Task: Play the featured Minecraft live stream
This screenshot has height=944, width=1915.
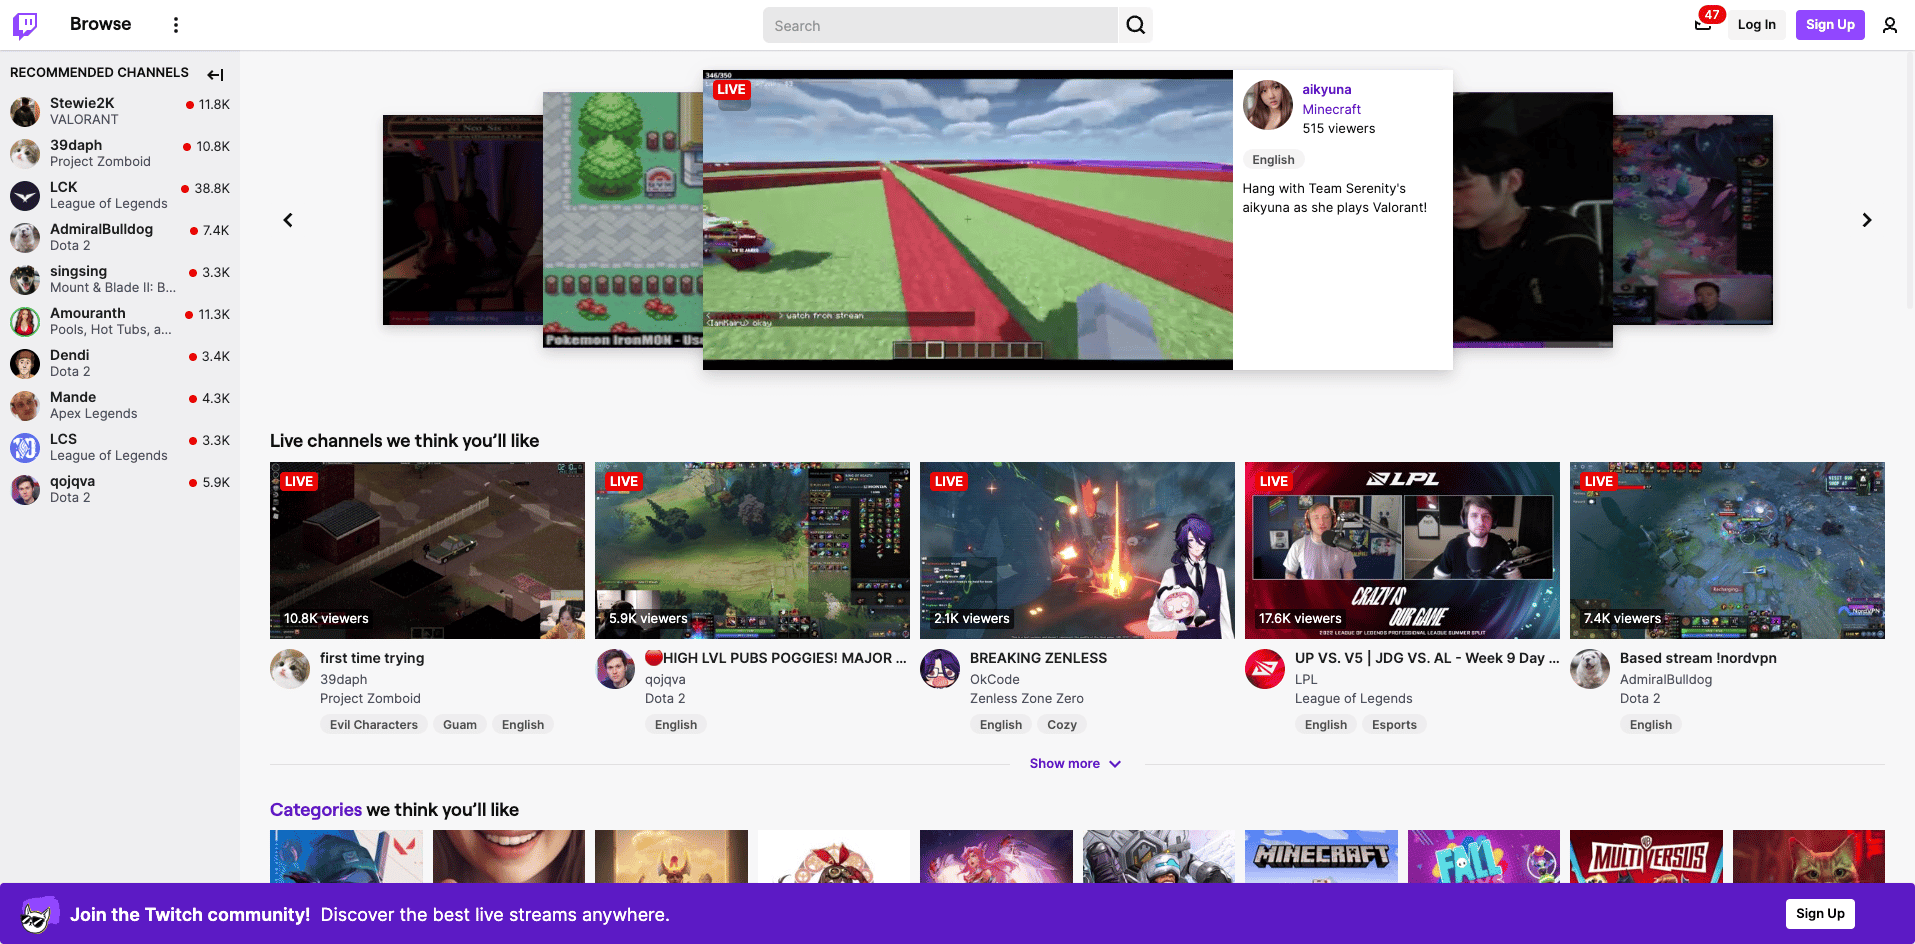Action: pyautogui.click(x=968, y=220)
